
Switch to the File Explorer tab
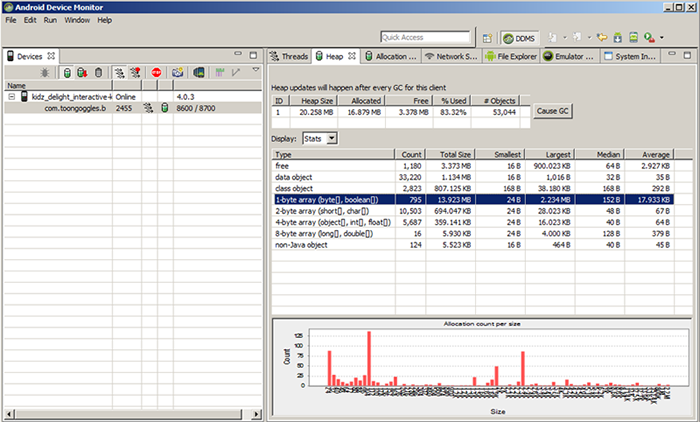[x=512, y=56]
